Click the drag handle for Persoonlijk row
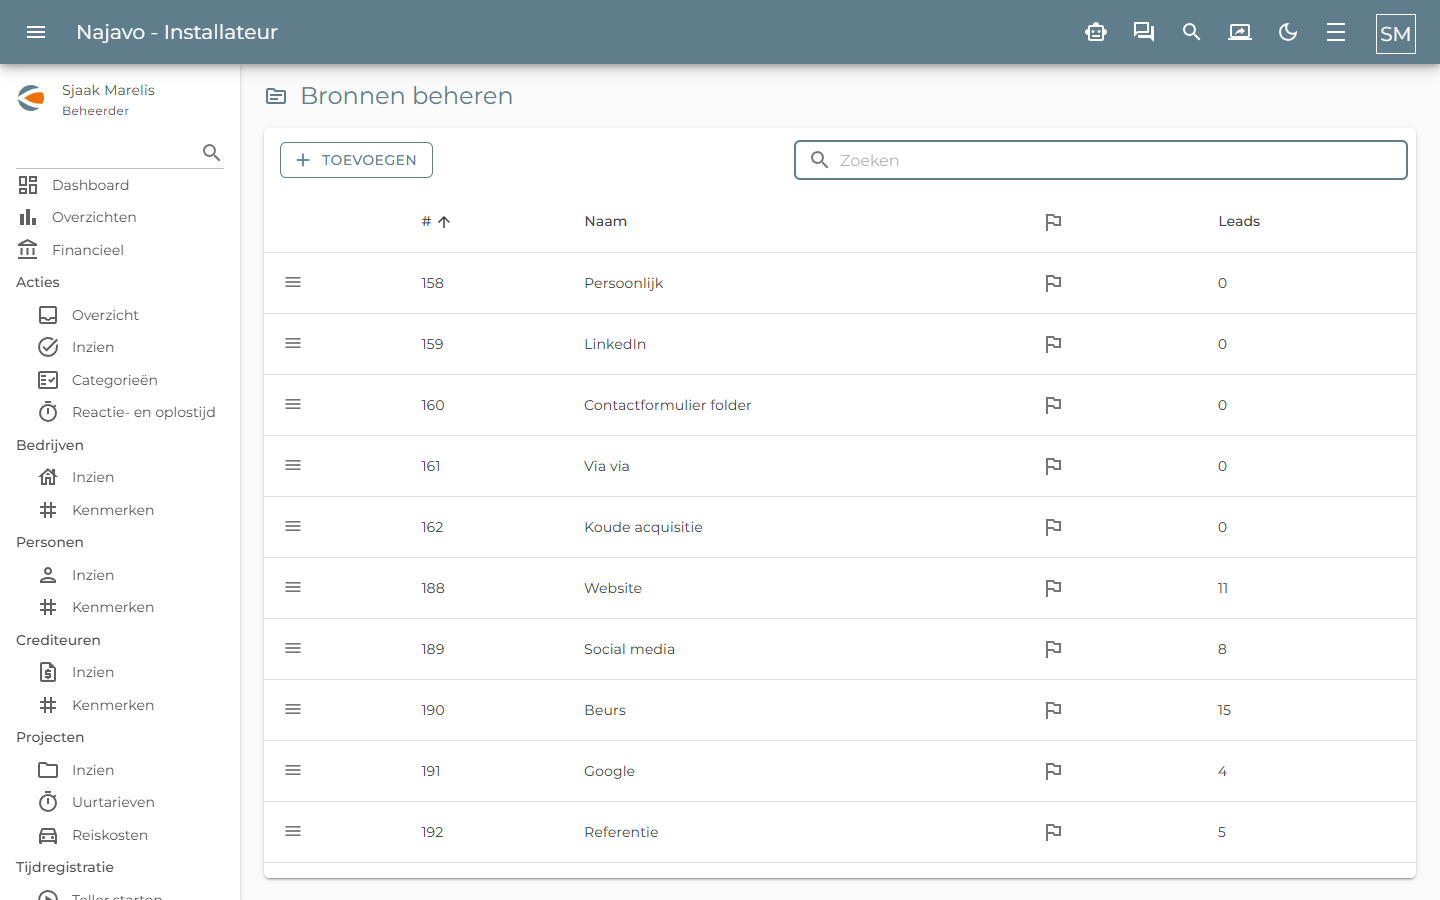This screenshot has height=900, width=1440. [293, 282]
